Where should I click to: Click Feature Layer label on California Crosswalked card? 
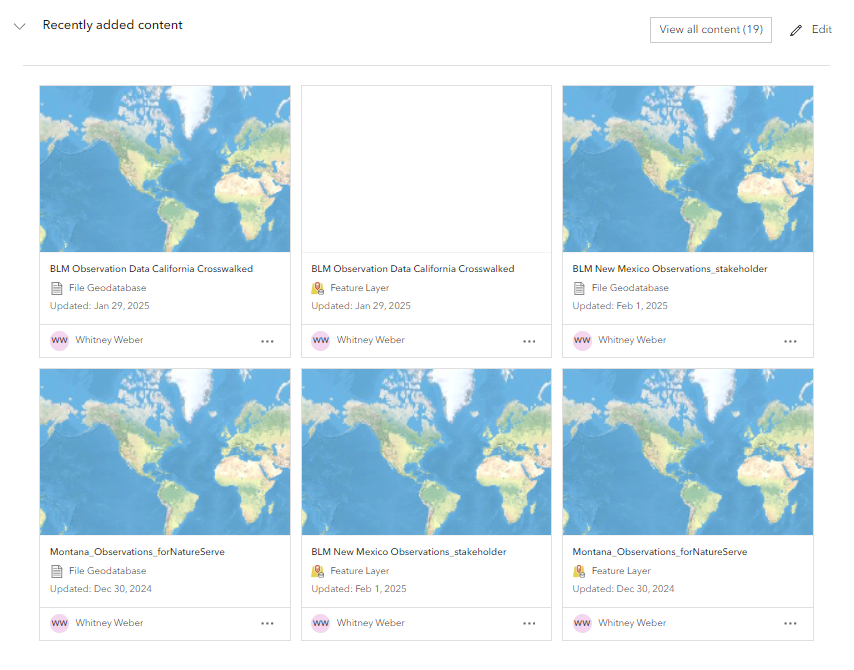[x=359, y=288]
